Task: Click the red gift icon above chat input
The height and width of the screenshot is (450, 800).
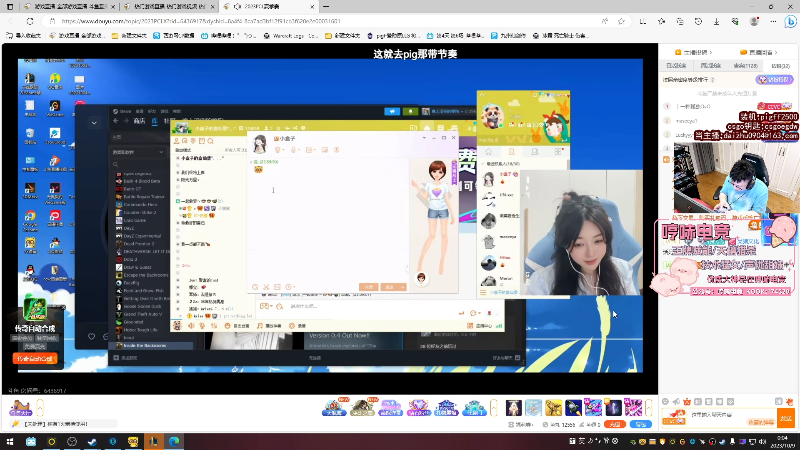Action: coord(687,402)
